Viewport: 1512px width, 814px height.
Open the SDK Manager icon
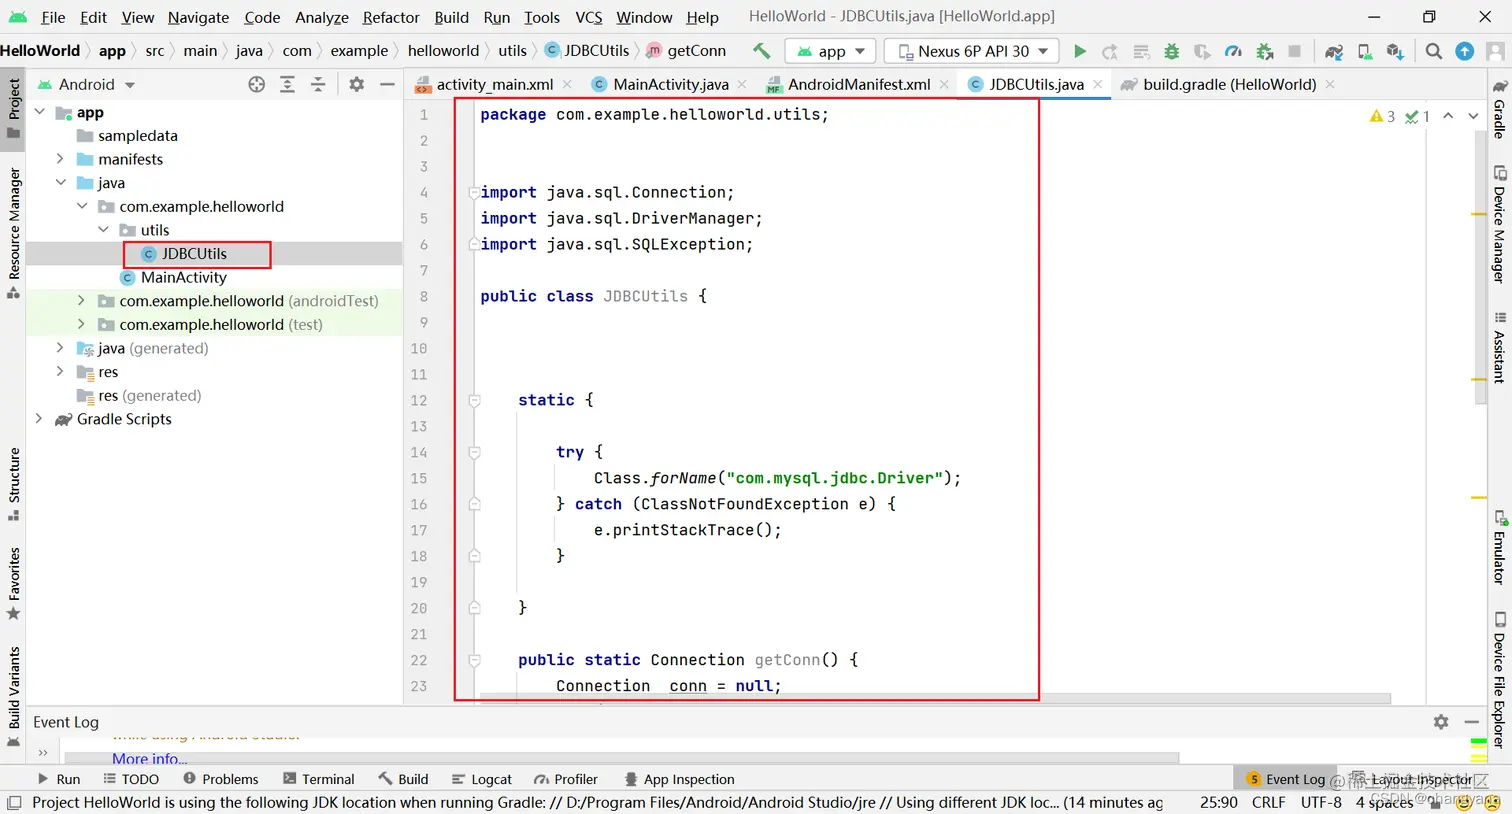[1395, 51]
